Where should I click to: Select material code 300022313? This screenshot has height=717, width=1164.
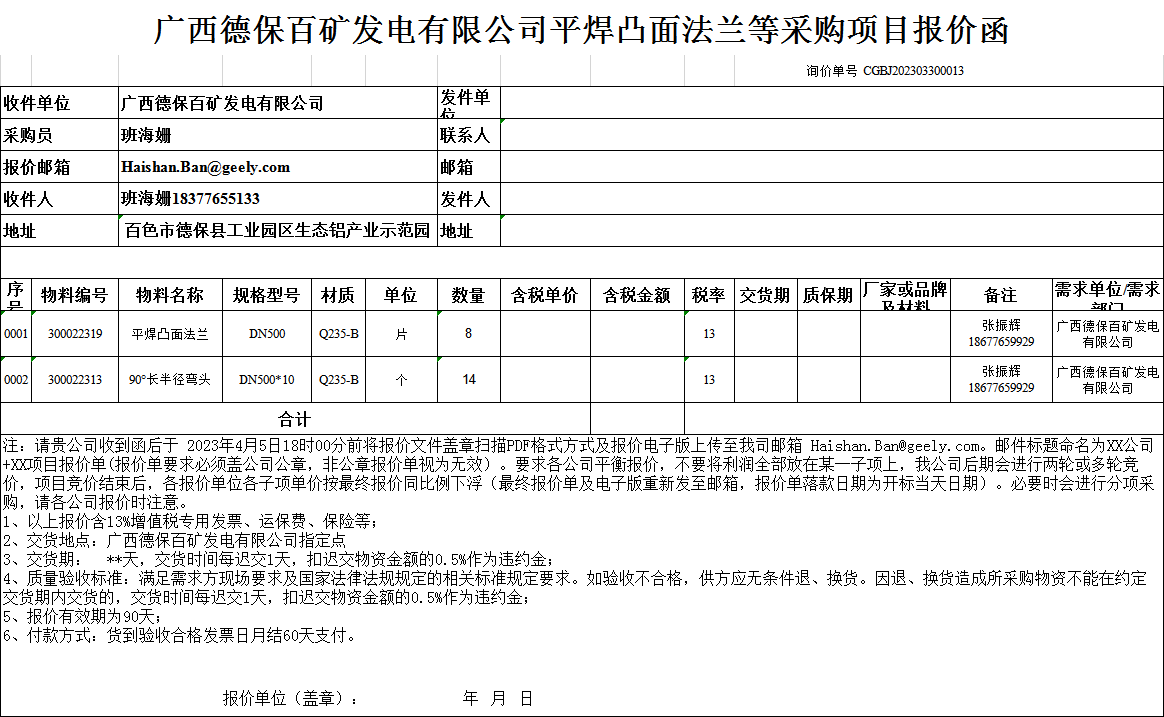pos(75,379)
